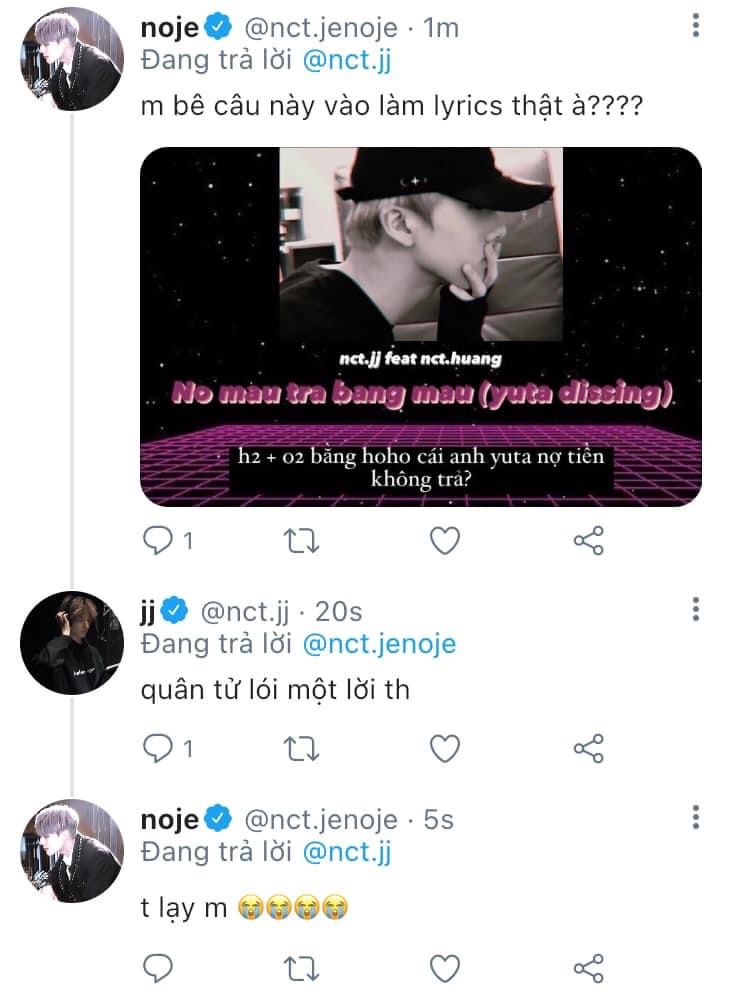Image resolution: width=750 pixels, height=997 pixels.
Task: Retweet noje's tweet about lyrics
Action: click(x=301, y=541)
